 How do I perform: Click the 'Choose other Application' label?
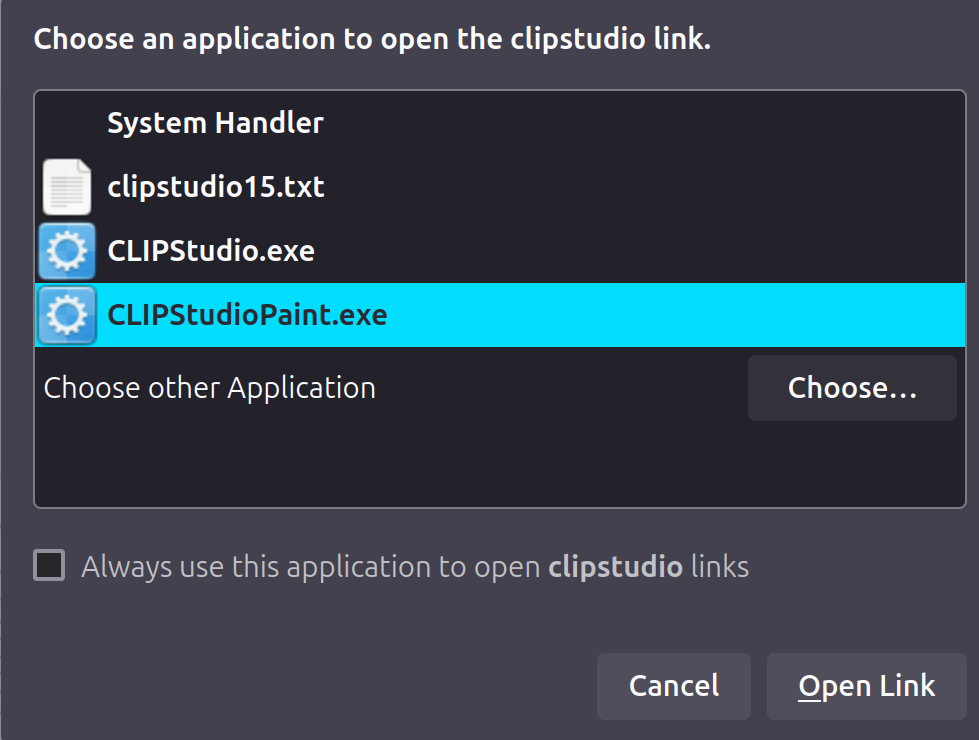[x=210, y=388]
